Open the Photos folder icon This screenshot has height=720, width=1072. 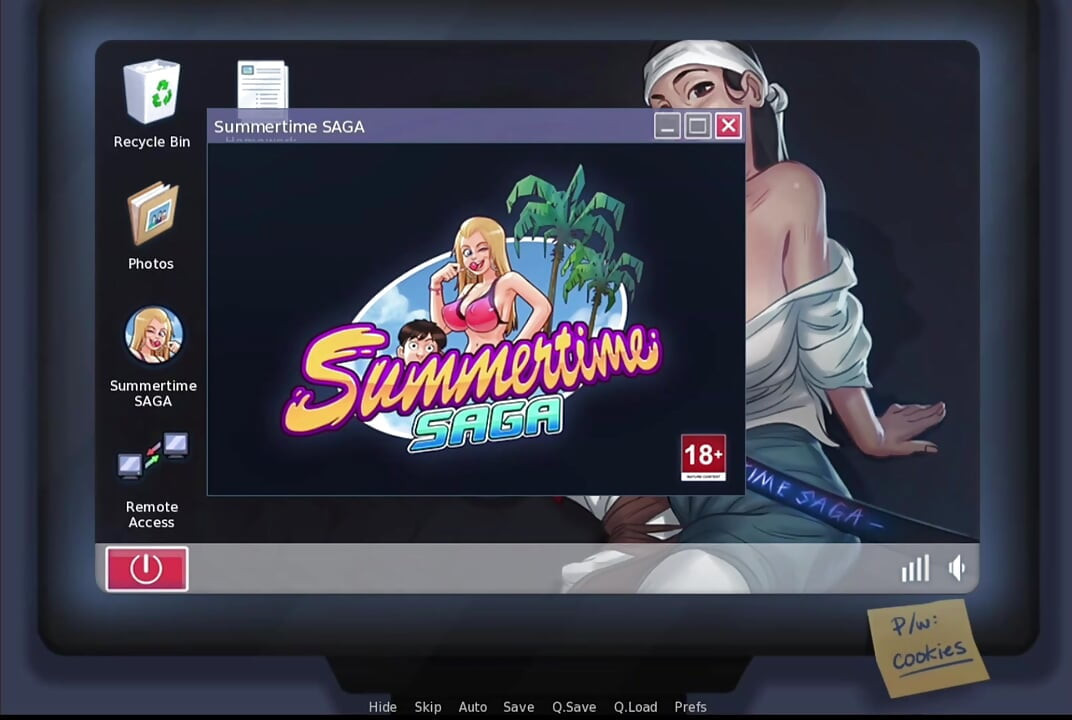pos(152,213)
